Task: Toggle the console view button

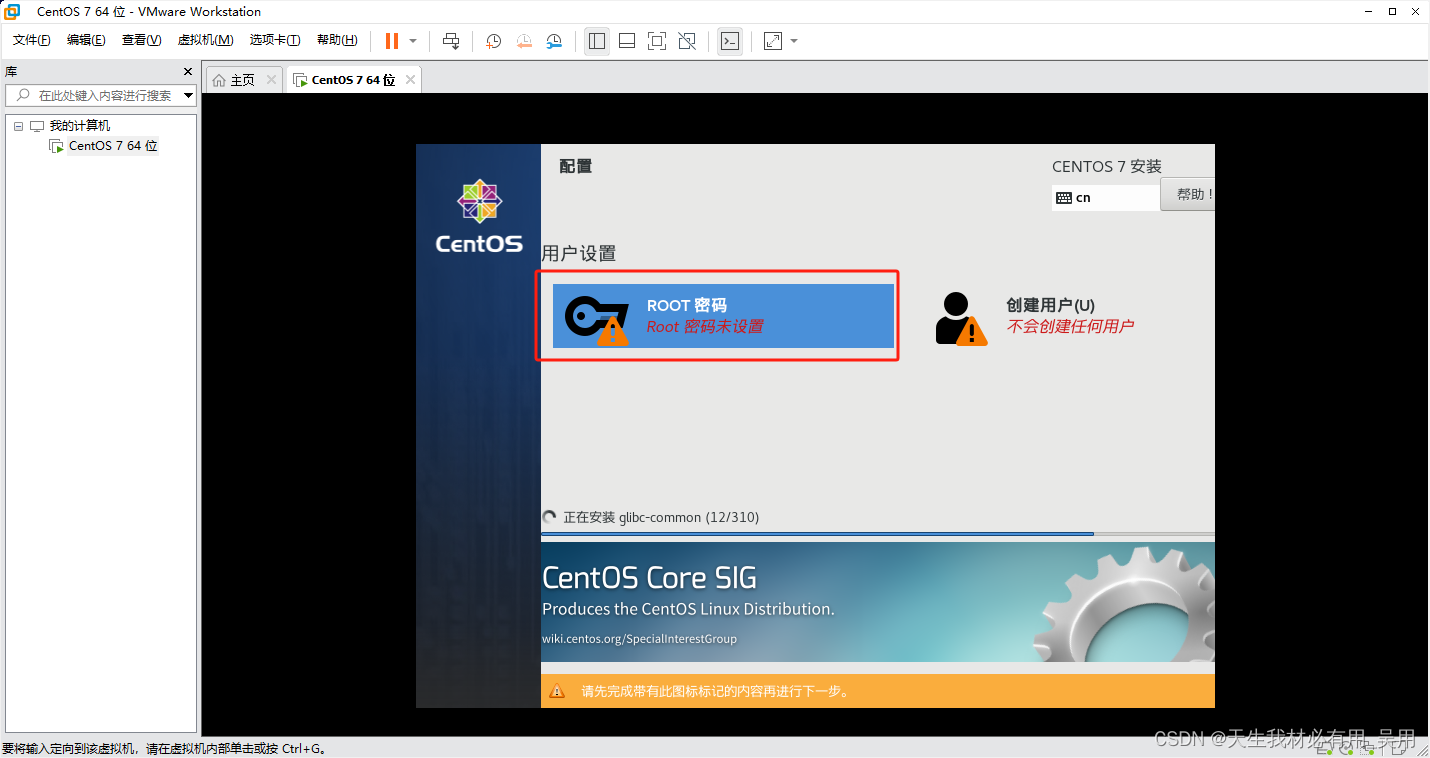Action: [730, 41]
